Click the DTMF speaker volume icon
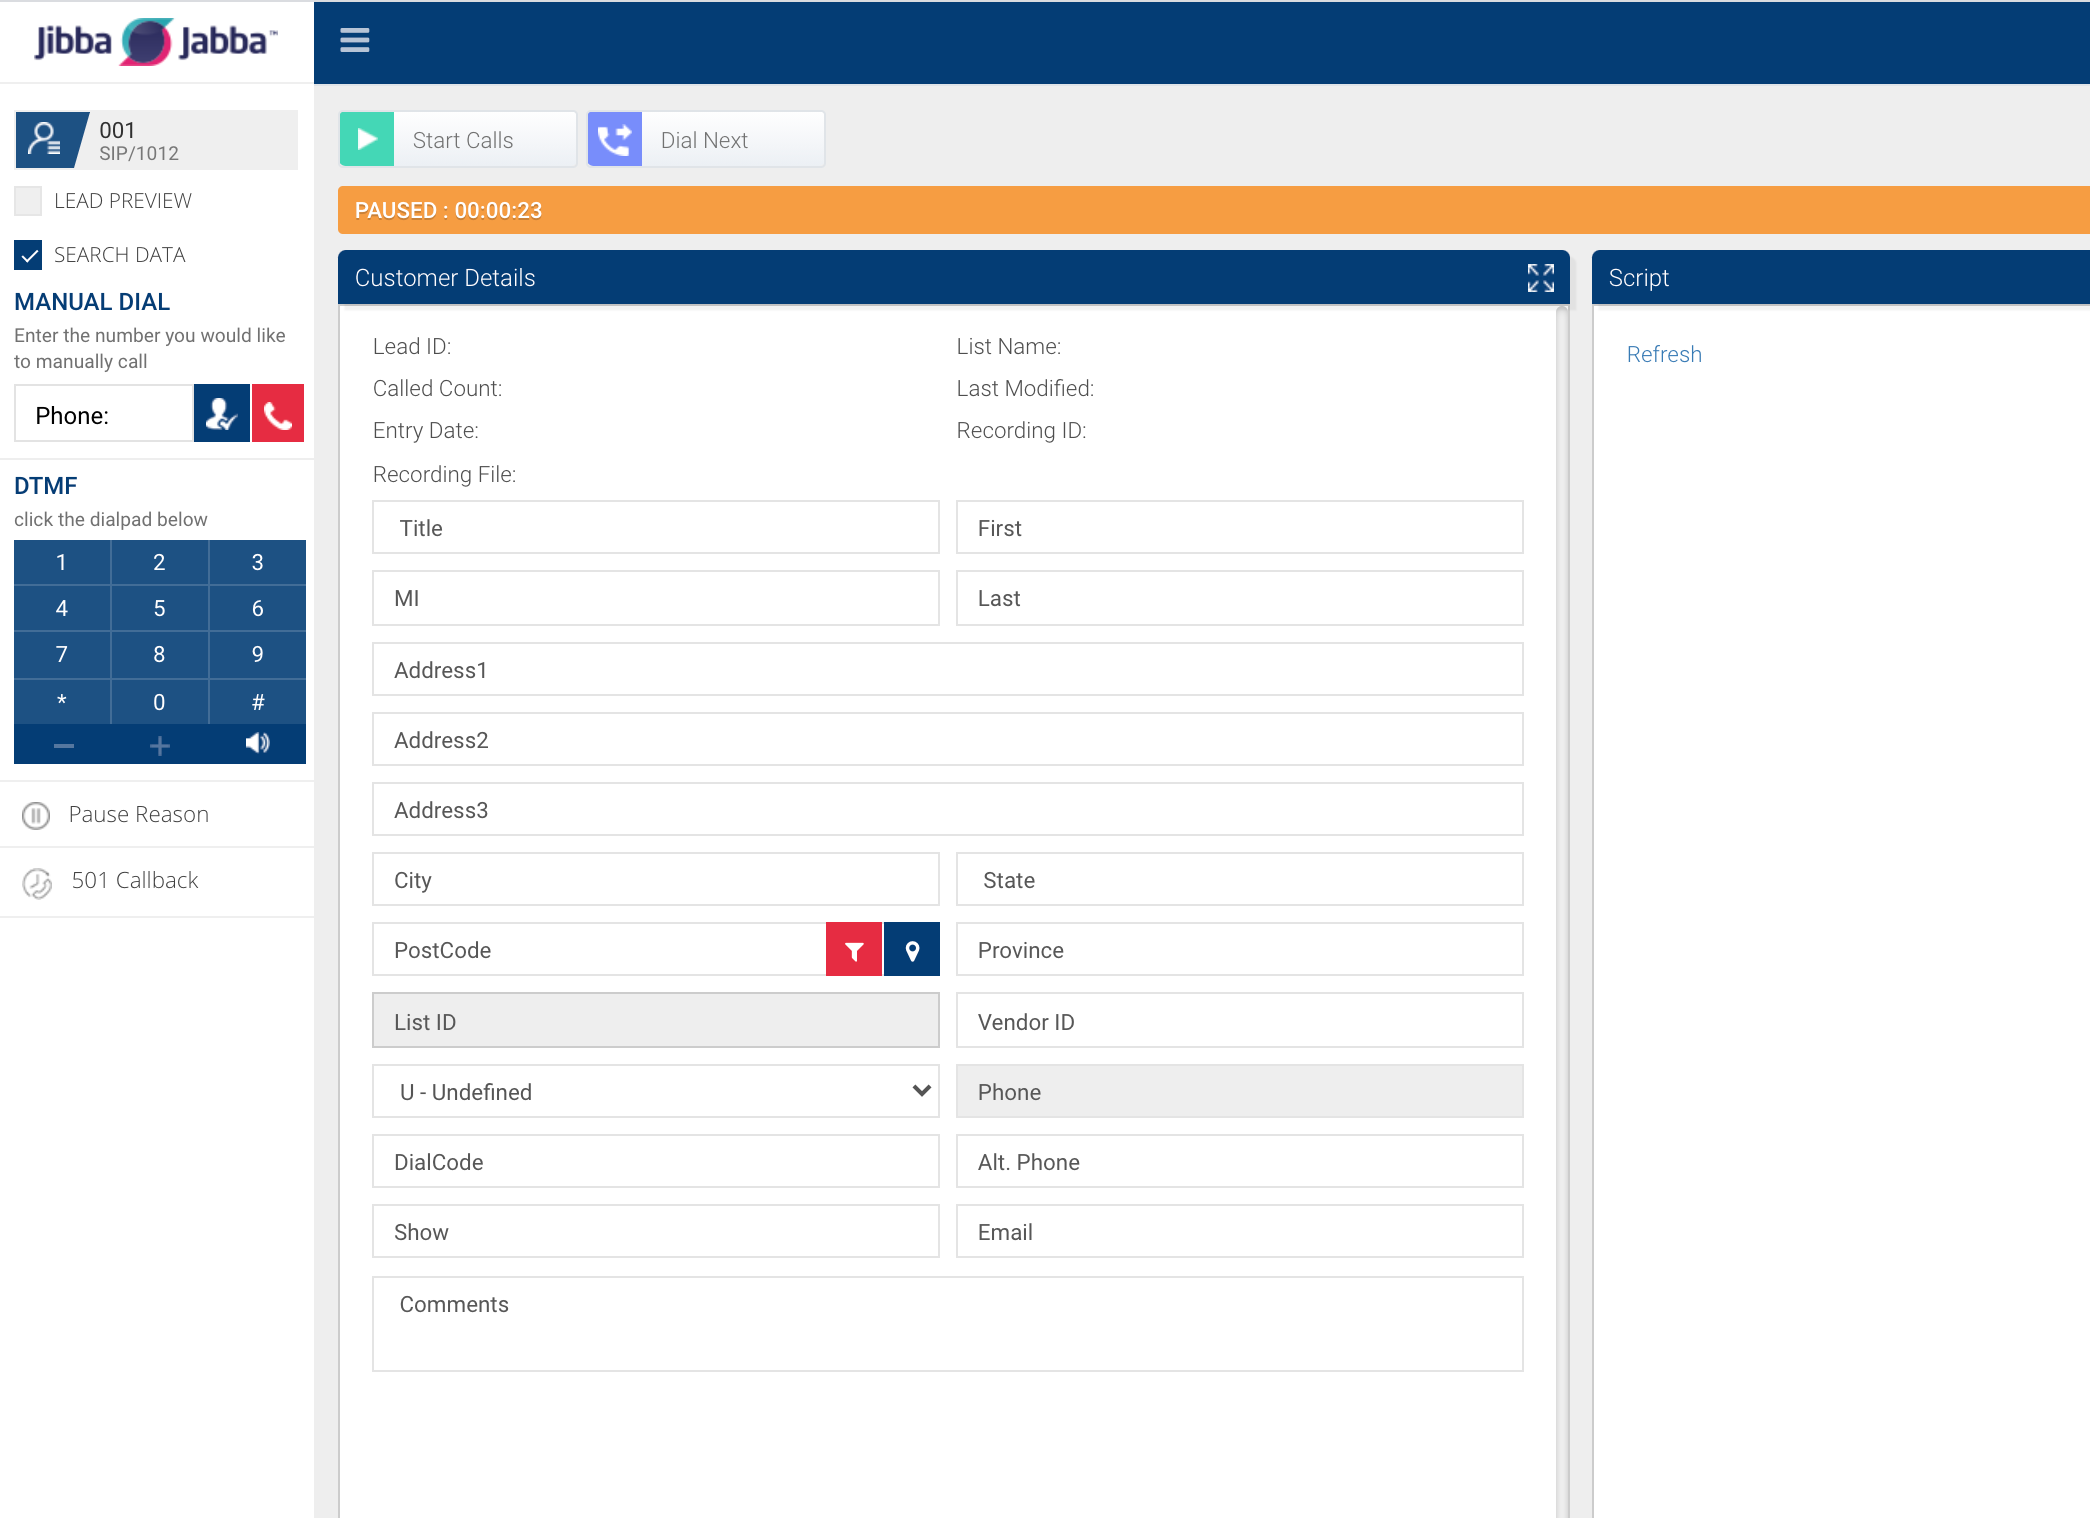The width and height of the screenshot is (2090, 1518). click(x=257, y=743)
